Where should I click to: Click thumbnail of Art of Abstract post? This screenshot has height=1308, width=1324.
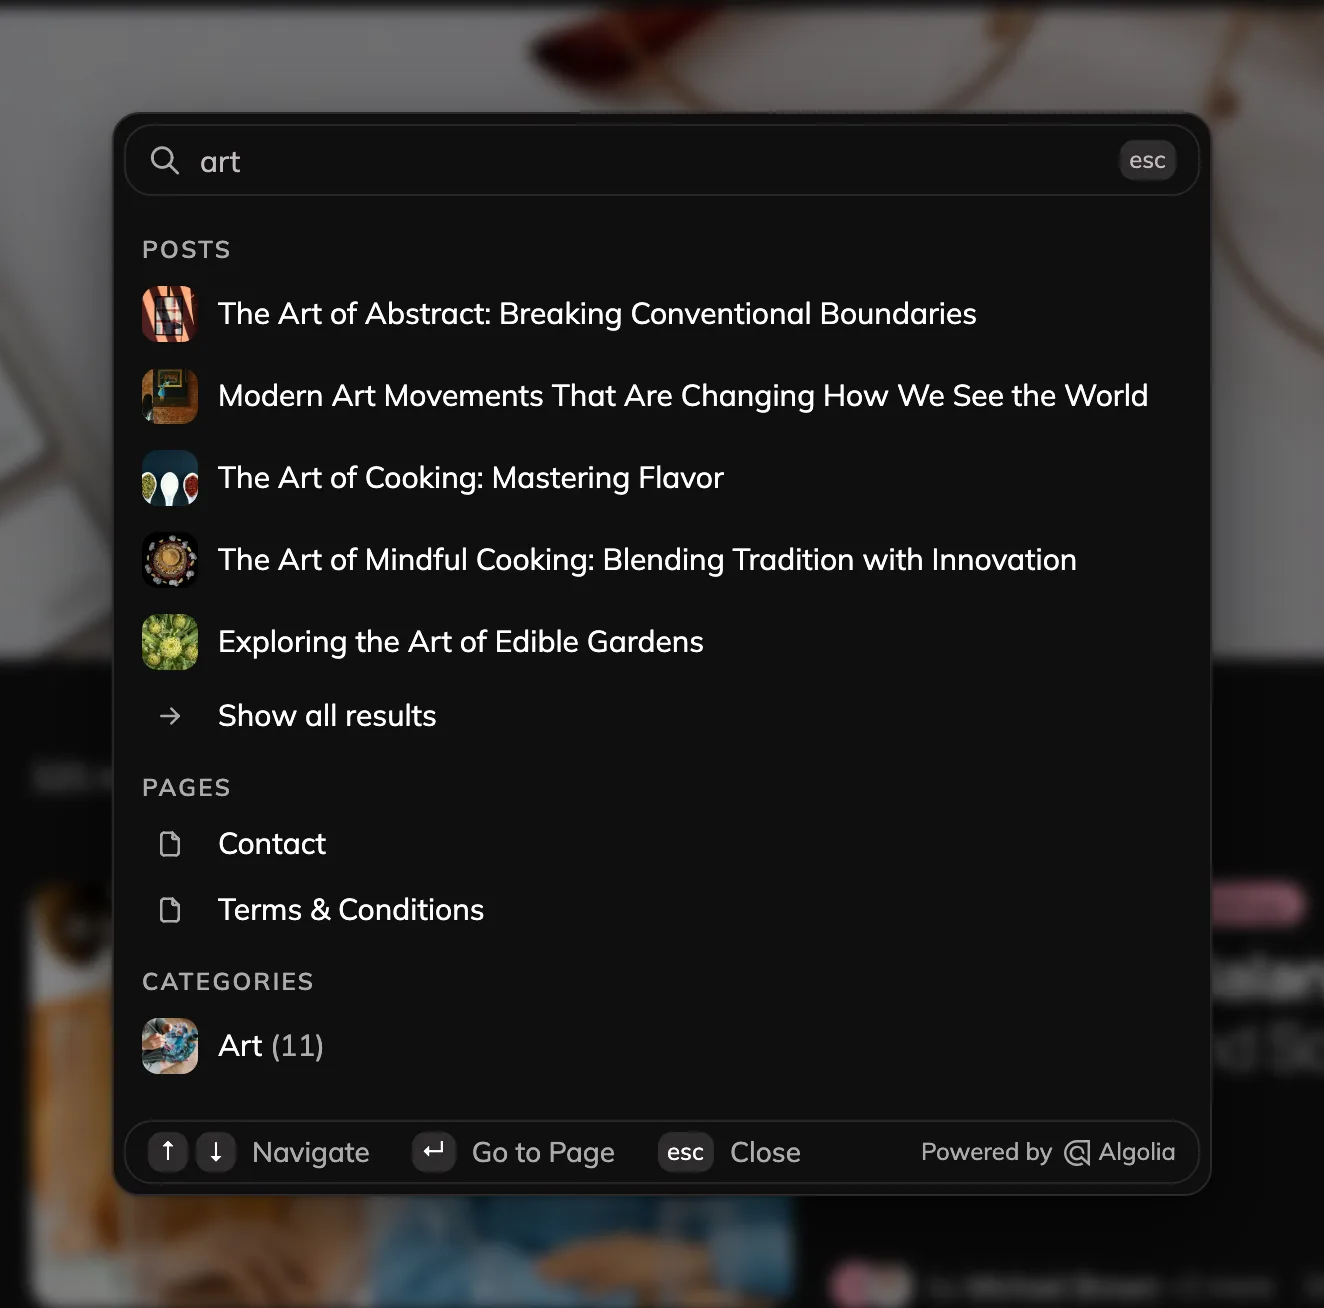170,314
